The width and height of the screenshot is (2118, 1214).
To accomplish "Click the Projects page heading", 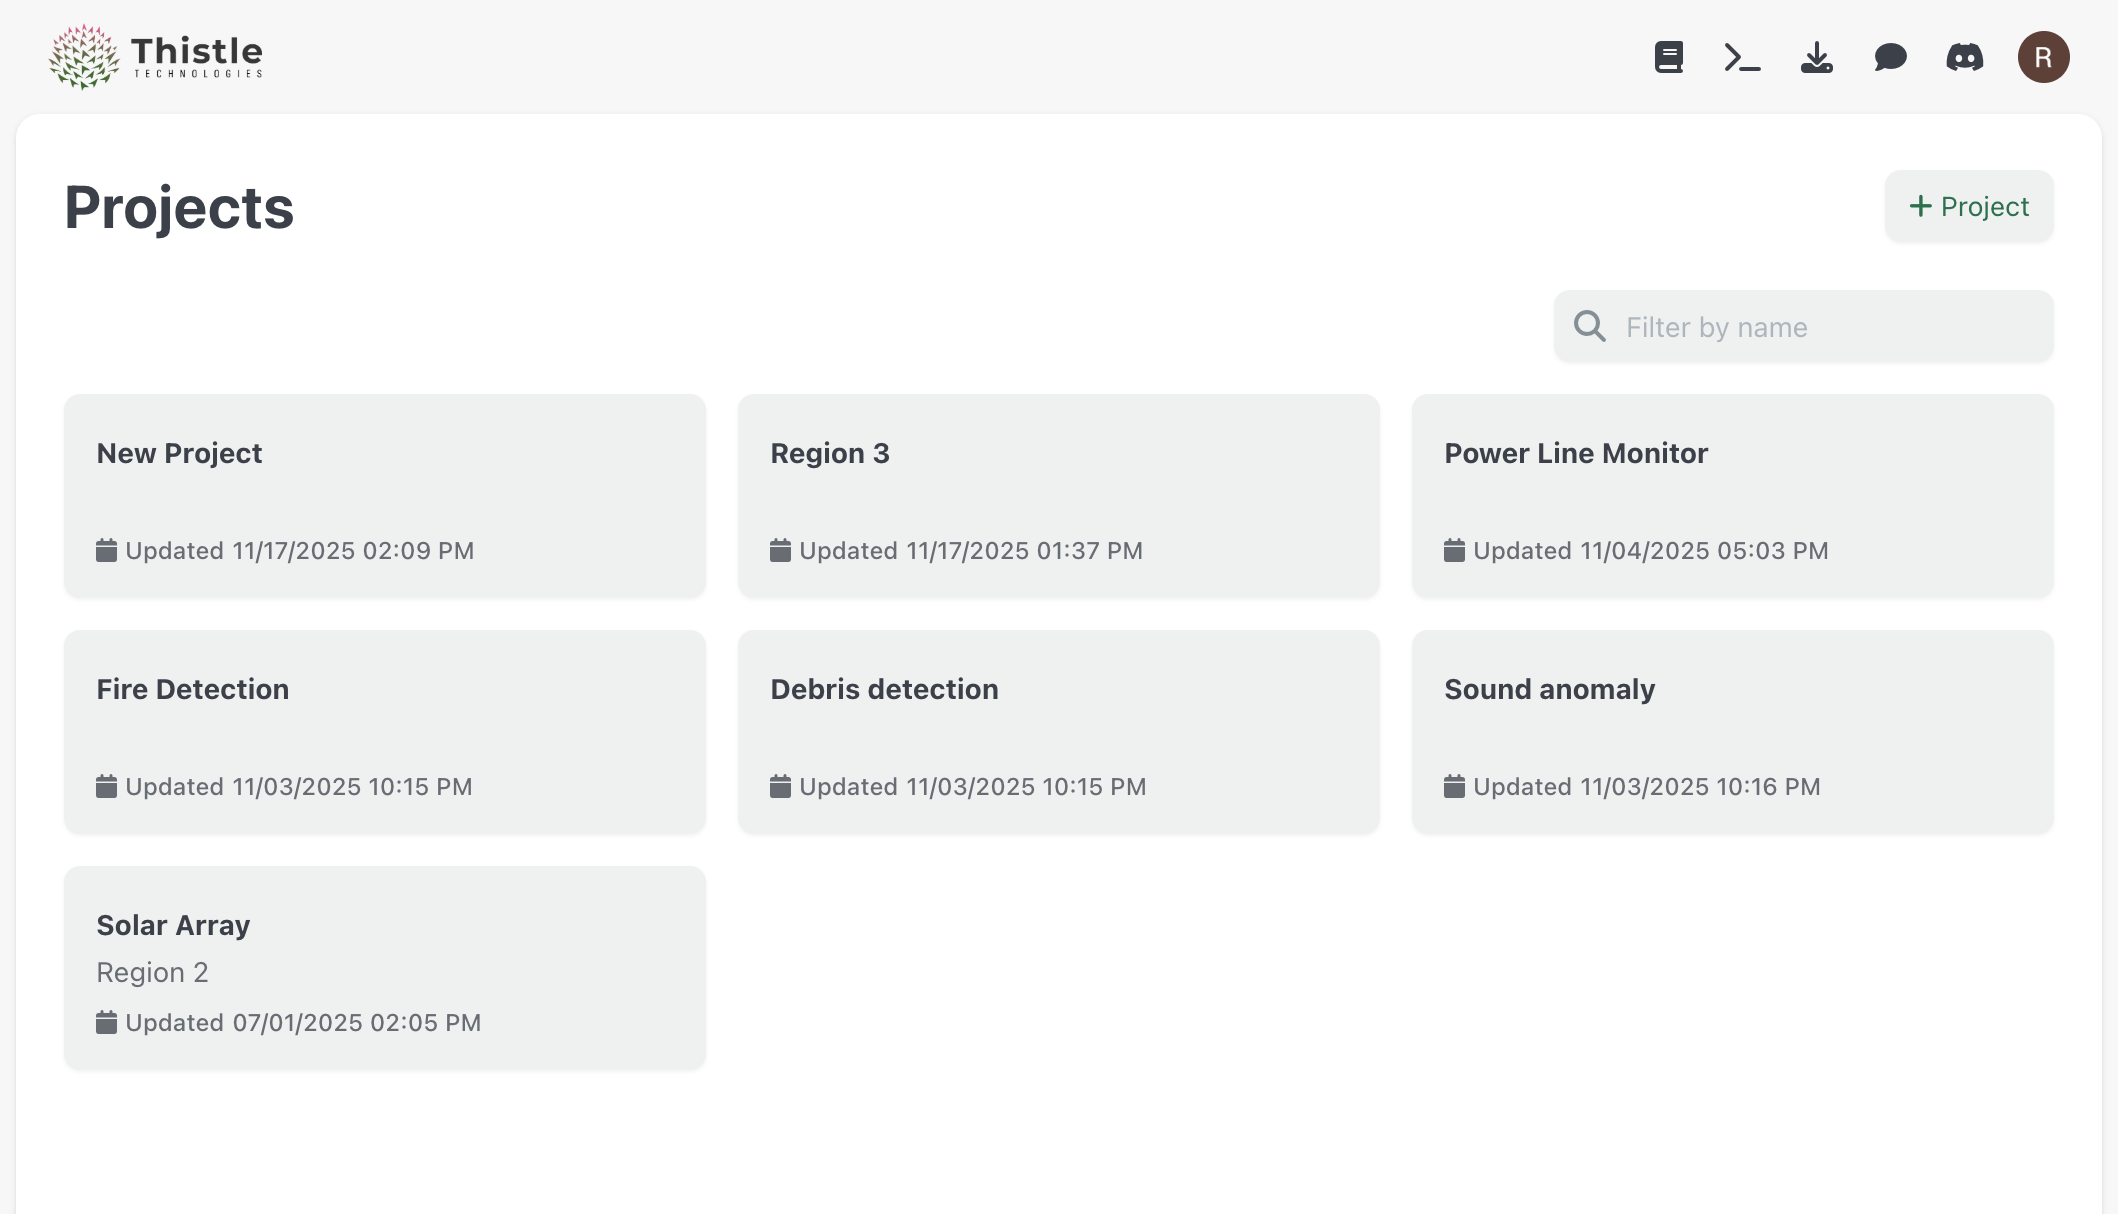I will [179, 208].
